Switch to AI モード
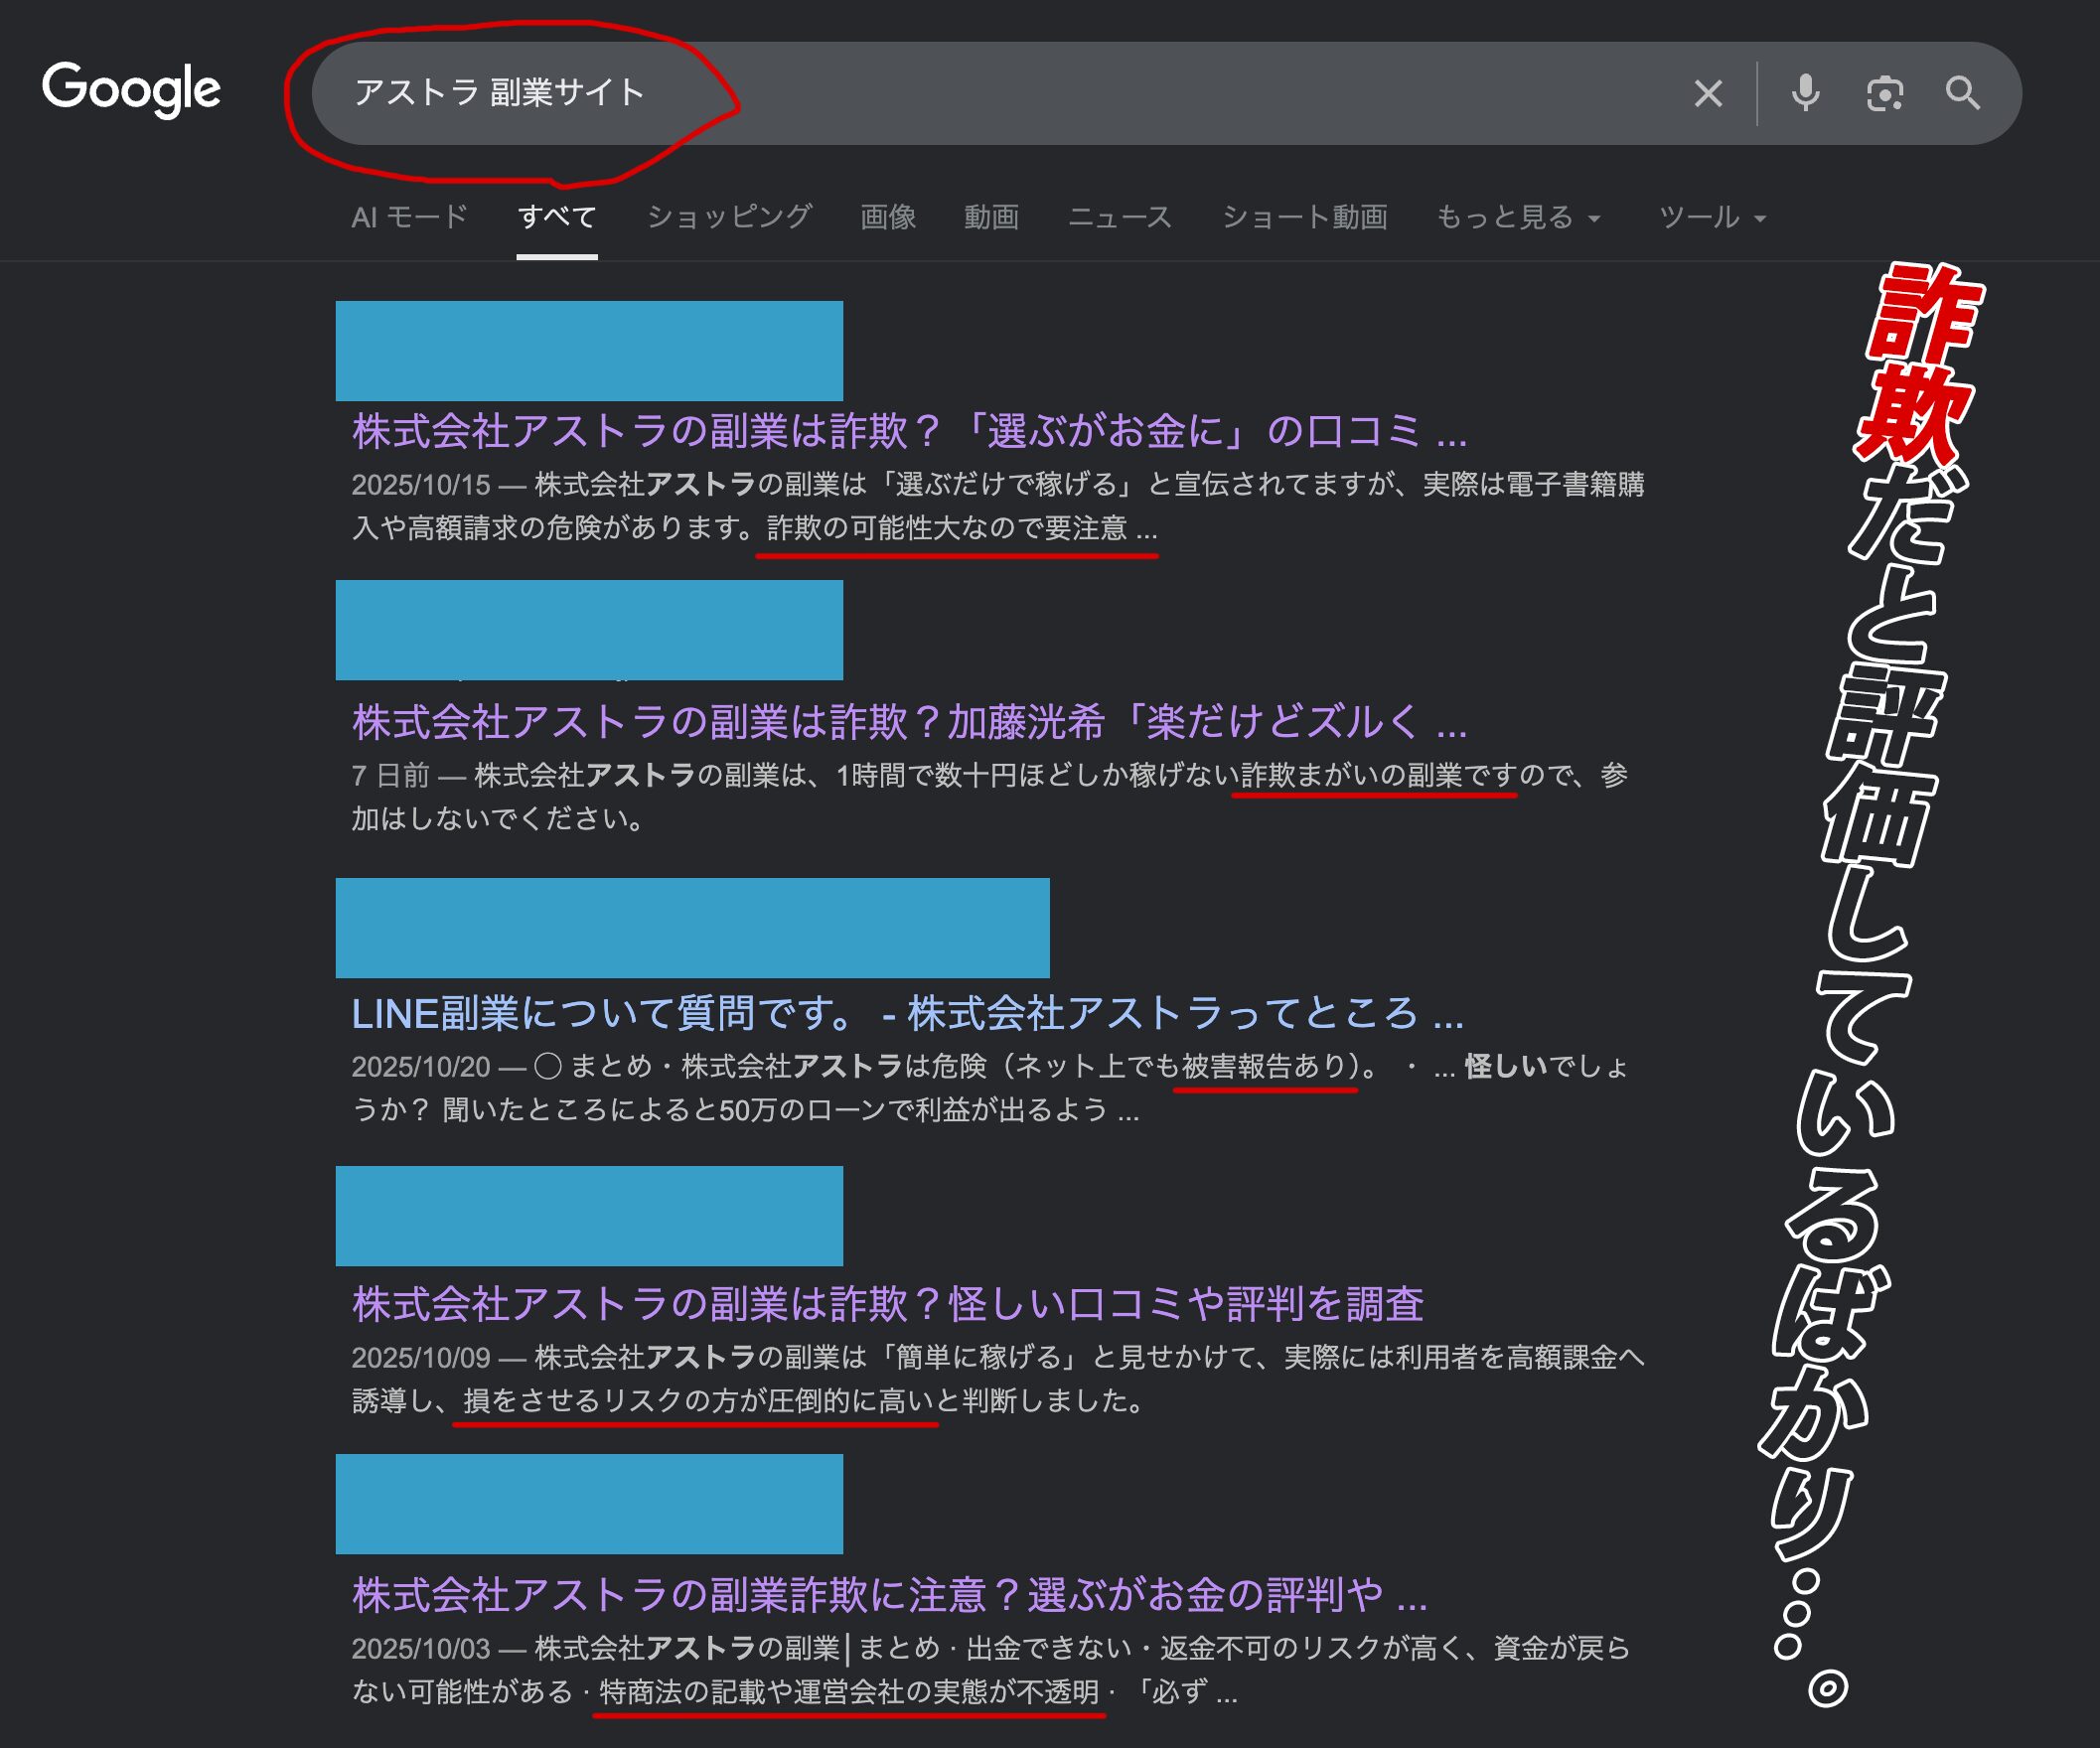Screen dimensions: 2100x1748 409,217
